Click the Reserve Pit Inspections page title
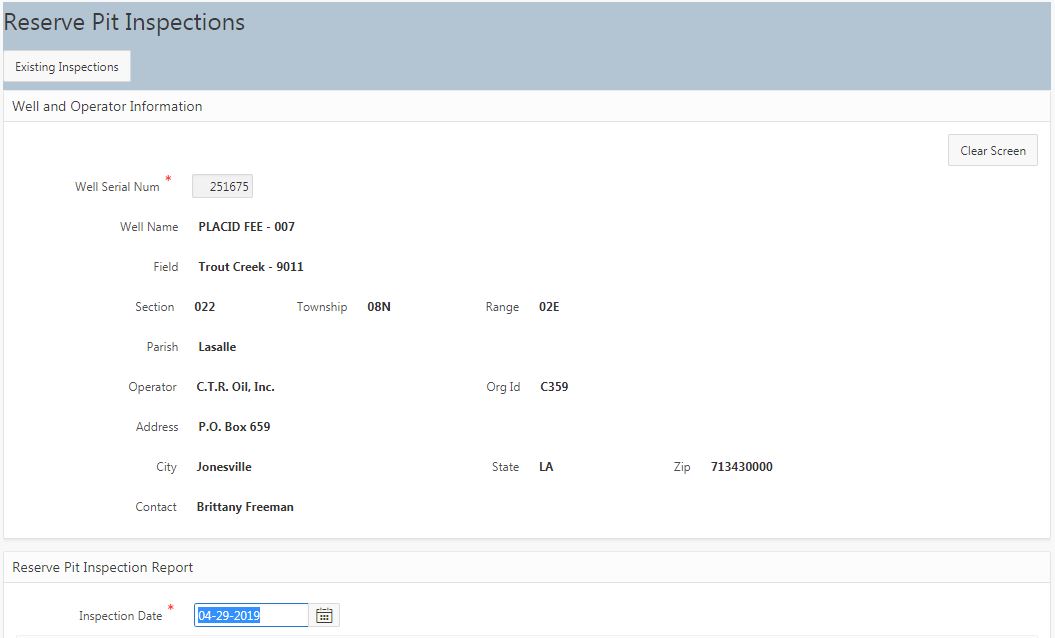The image size is (1055, 638). [125, 22]
